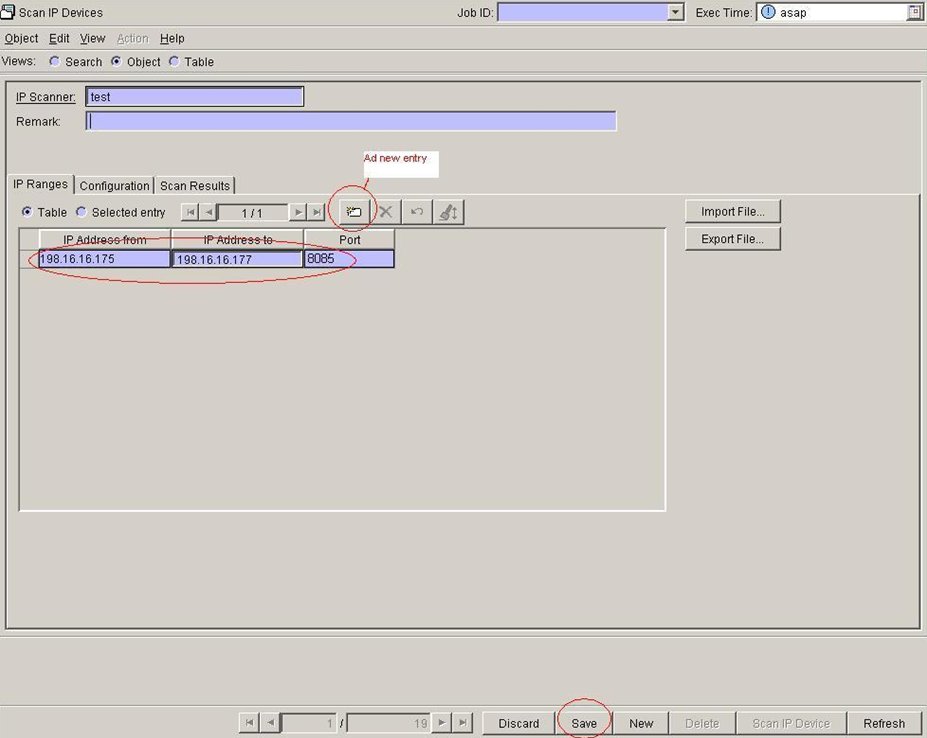Click the delete entry X icon

click(x=385, y=212)
